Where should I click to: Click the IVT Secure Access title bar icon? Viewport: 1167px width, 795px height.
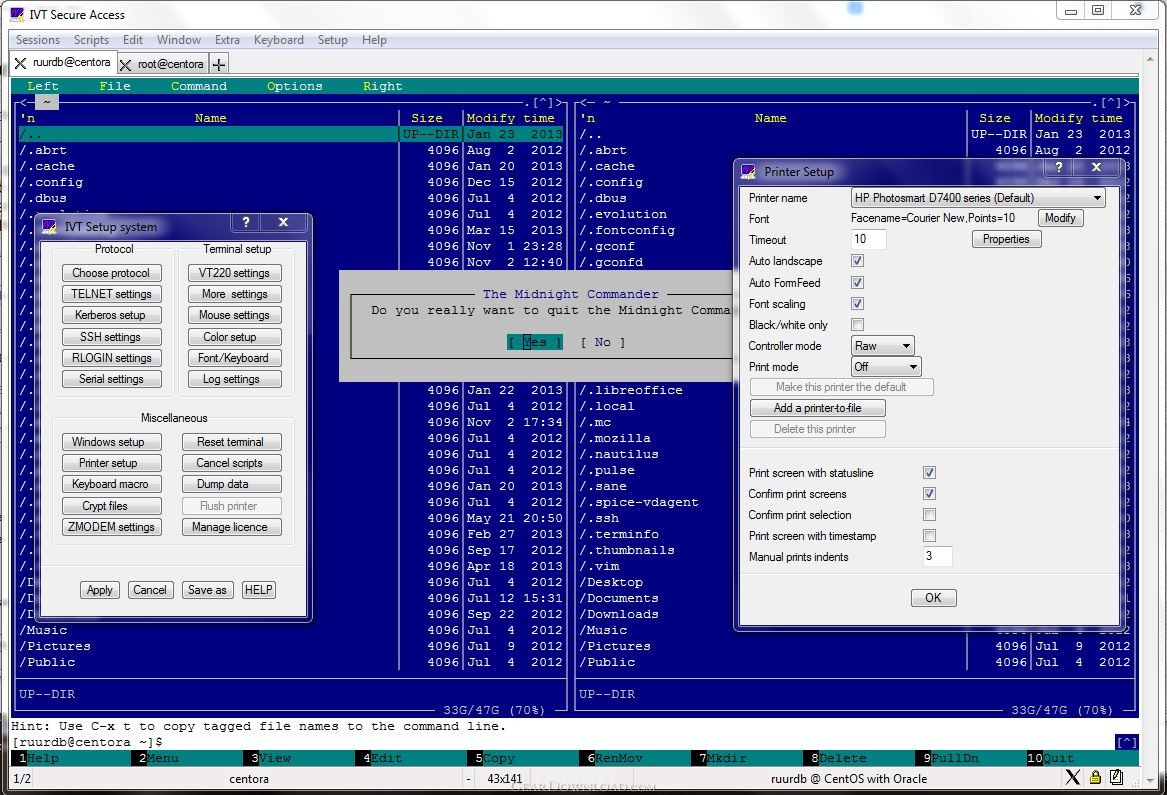coord(17,14)
